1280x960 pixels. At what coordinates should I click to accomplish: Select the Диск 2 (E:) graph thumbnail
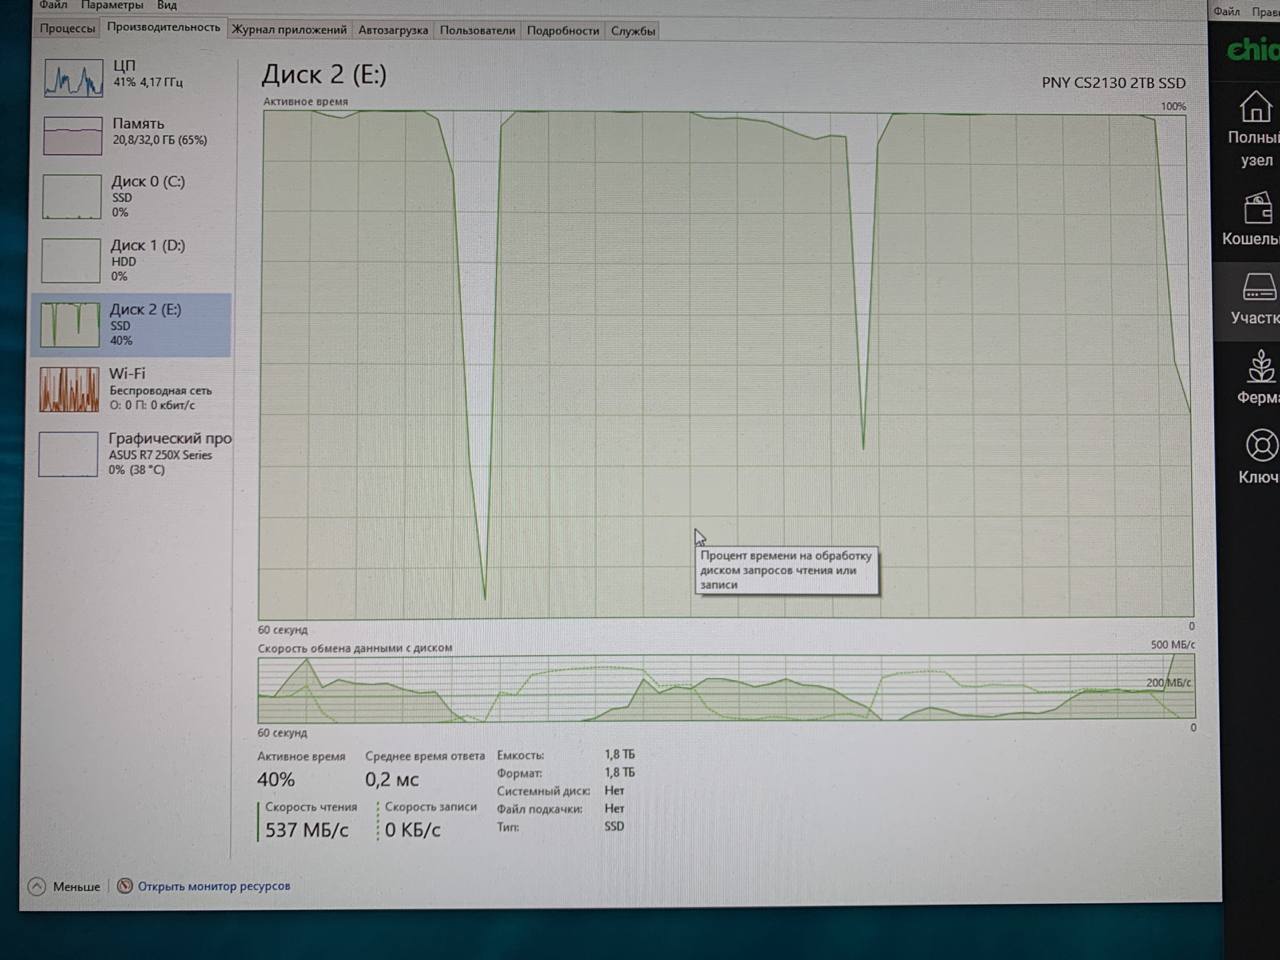click(69, 324)
